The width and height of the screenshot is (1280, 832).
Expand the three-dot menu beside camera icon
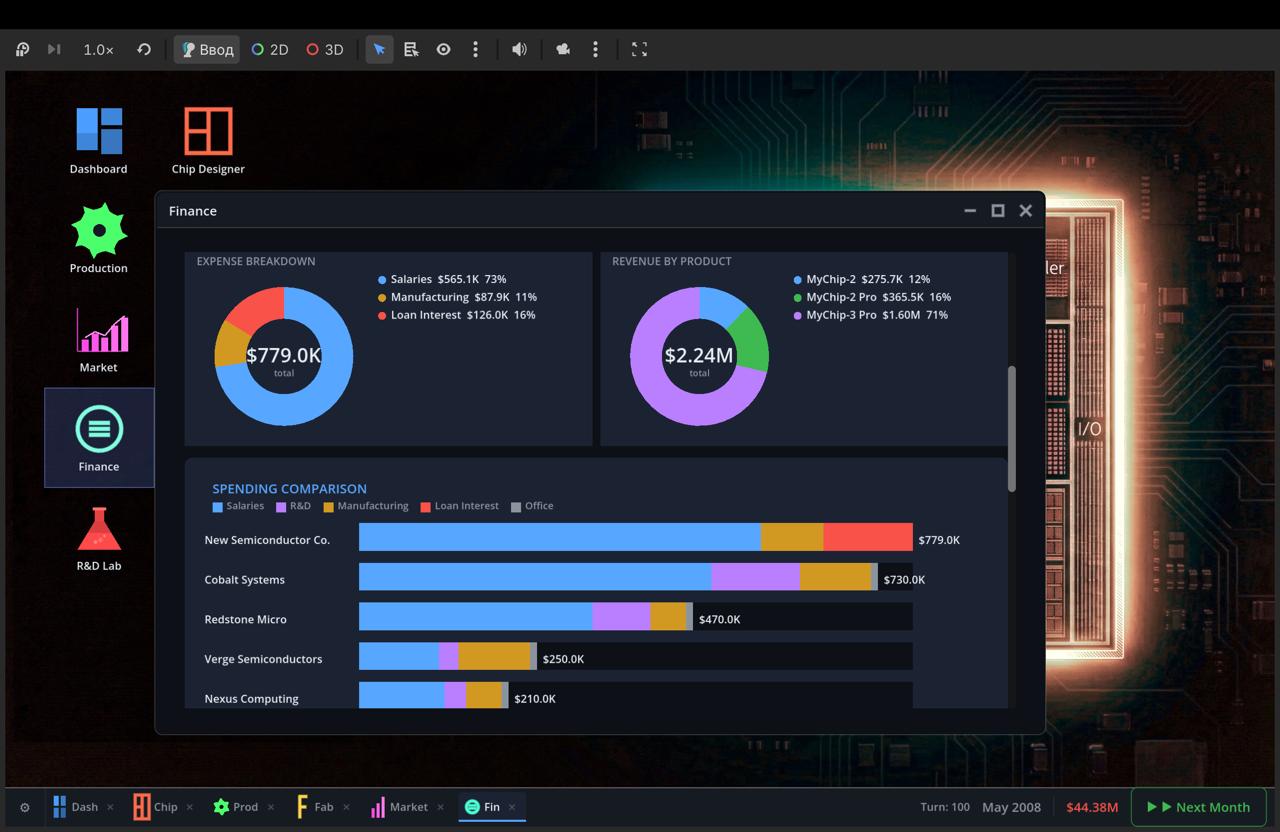595,49
